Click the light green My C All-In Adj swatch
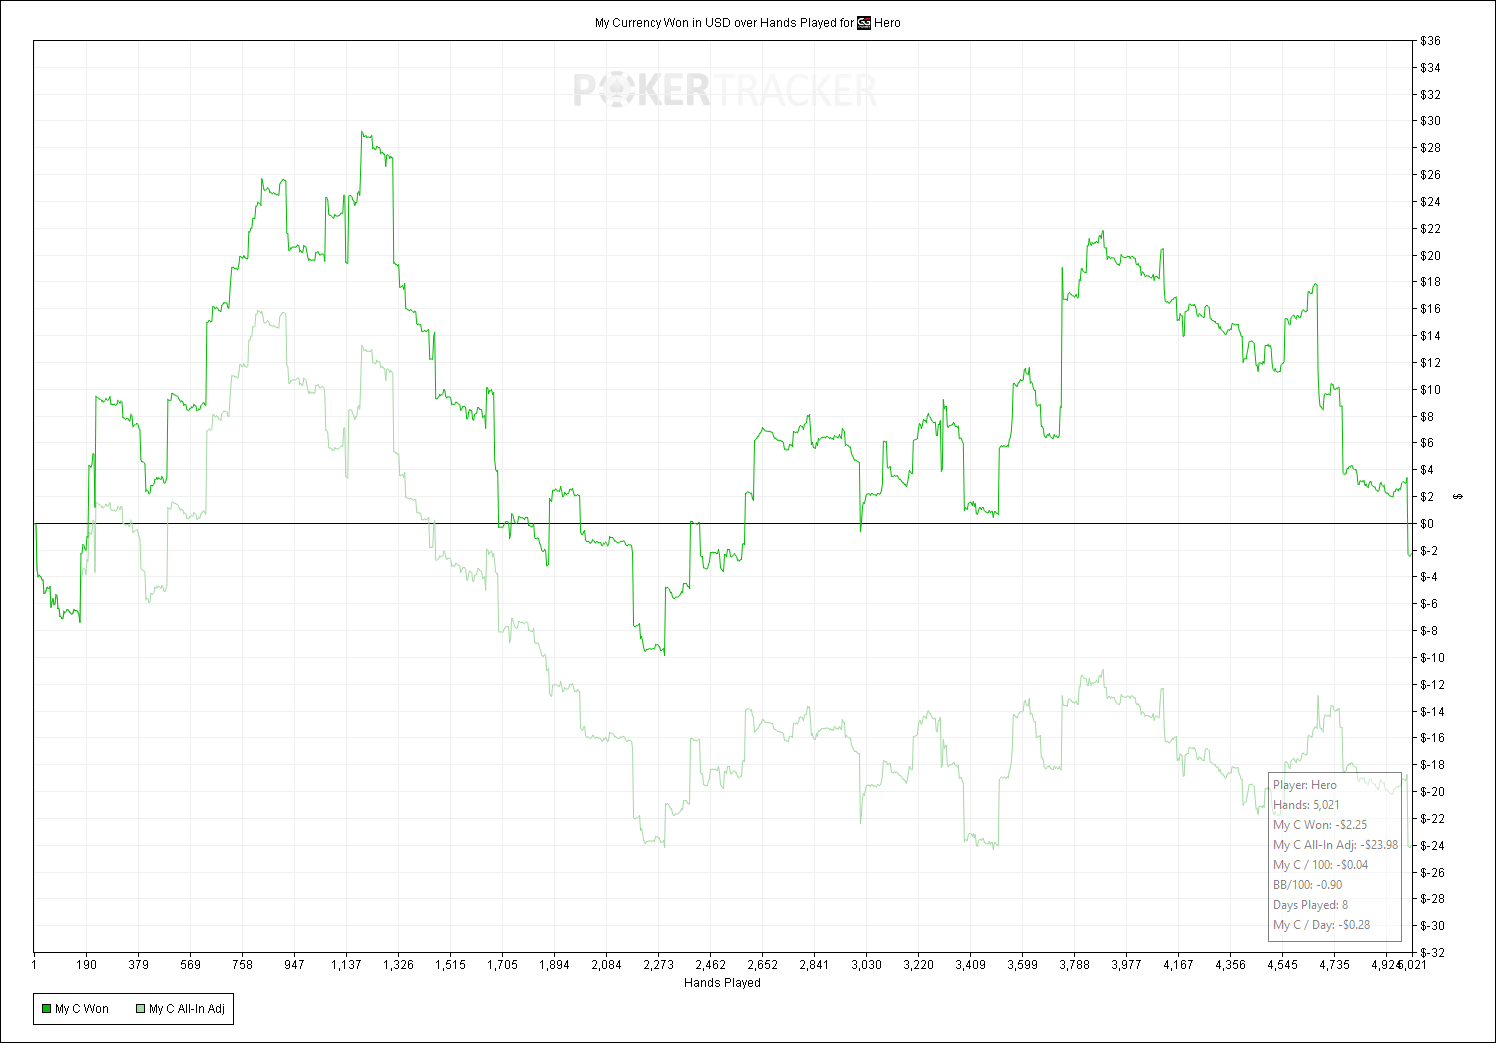Viewport: 1496px width, 1043px height. (x=140, y=1009)
